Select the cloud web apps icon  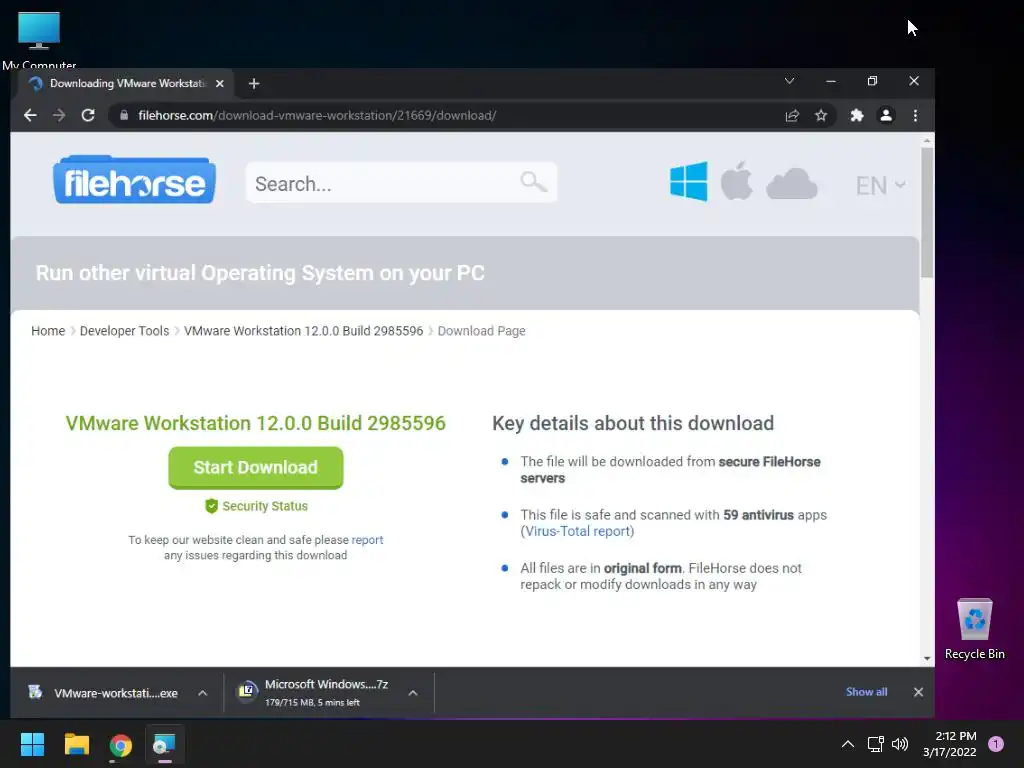click(x=792, y=184)
